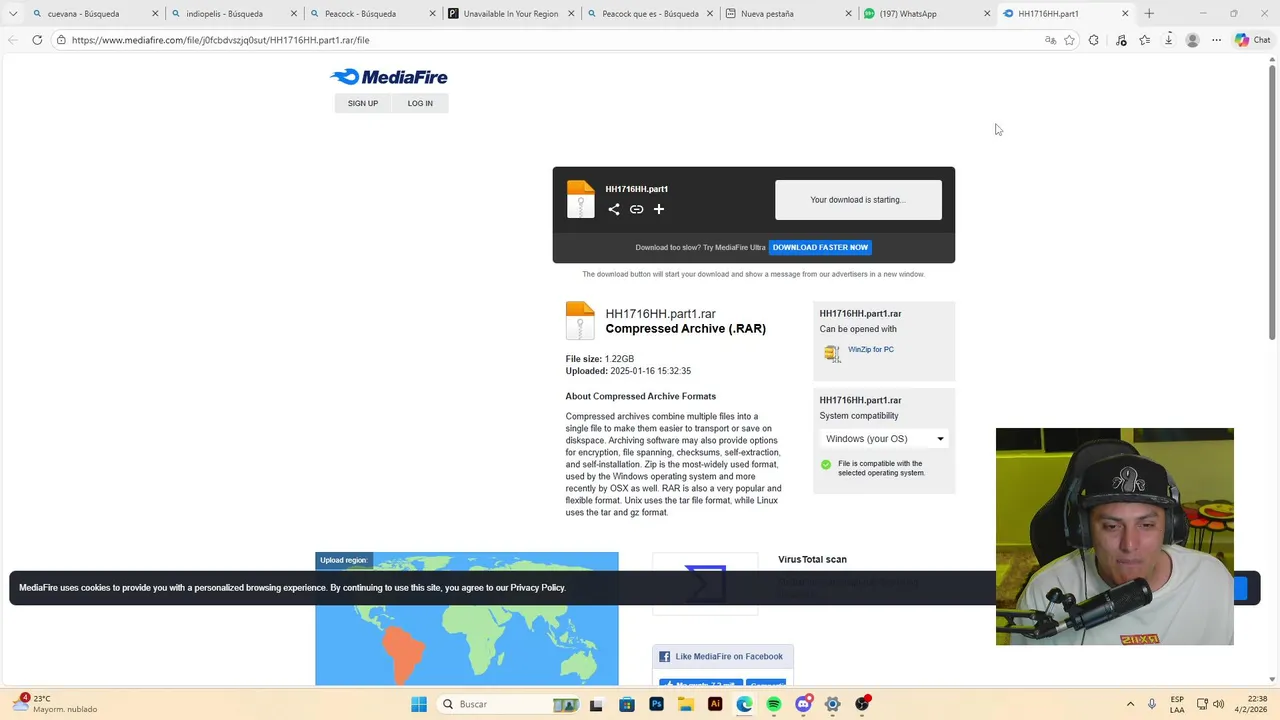Click the address bar URL field
Screen dimensions: 1280x720
coord(550,40)
